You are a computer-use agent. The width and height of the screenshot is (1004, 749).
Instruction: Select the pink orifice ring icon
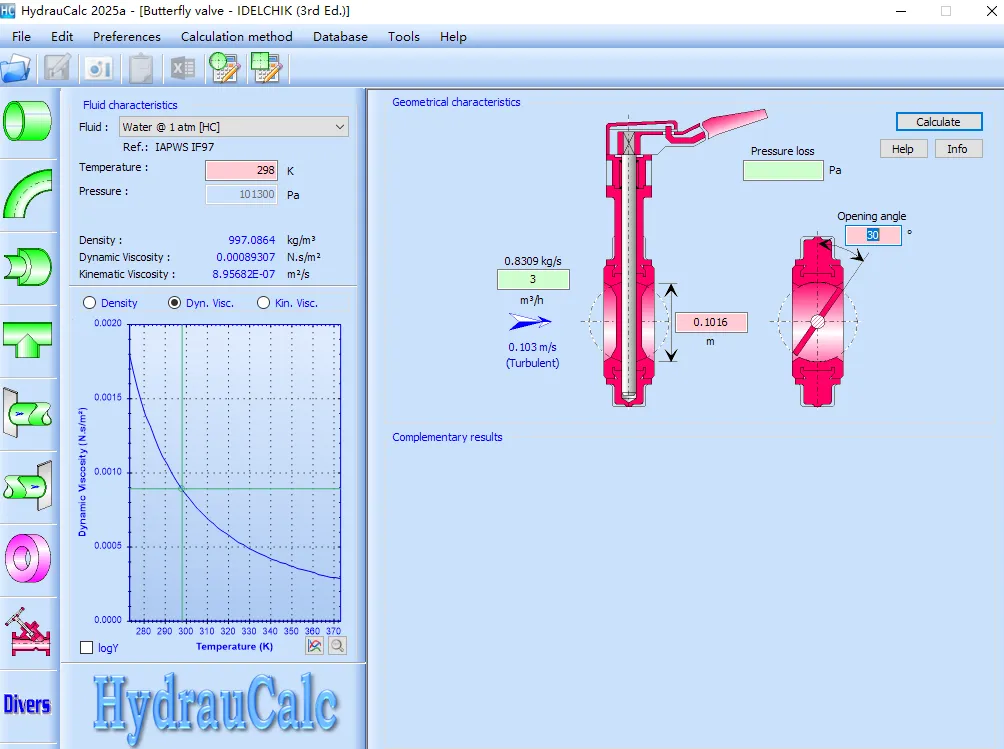[x=28, y=558]
